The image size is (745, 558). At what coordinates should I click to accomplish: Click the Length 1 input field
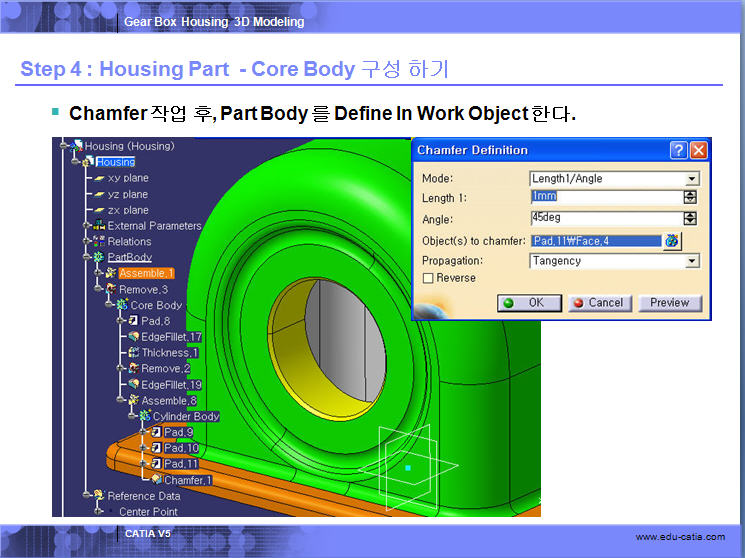604,198
